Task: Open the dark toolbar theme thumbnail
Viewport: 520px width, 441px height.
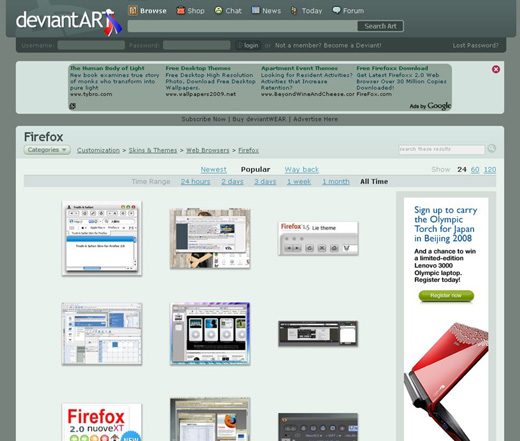Action: coord(318,427)
